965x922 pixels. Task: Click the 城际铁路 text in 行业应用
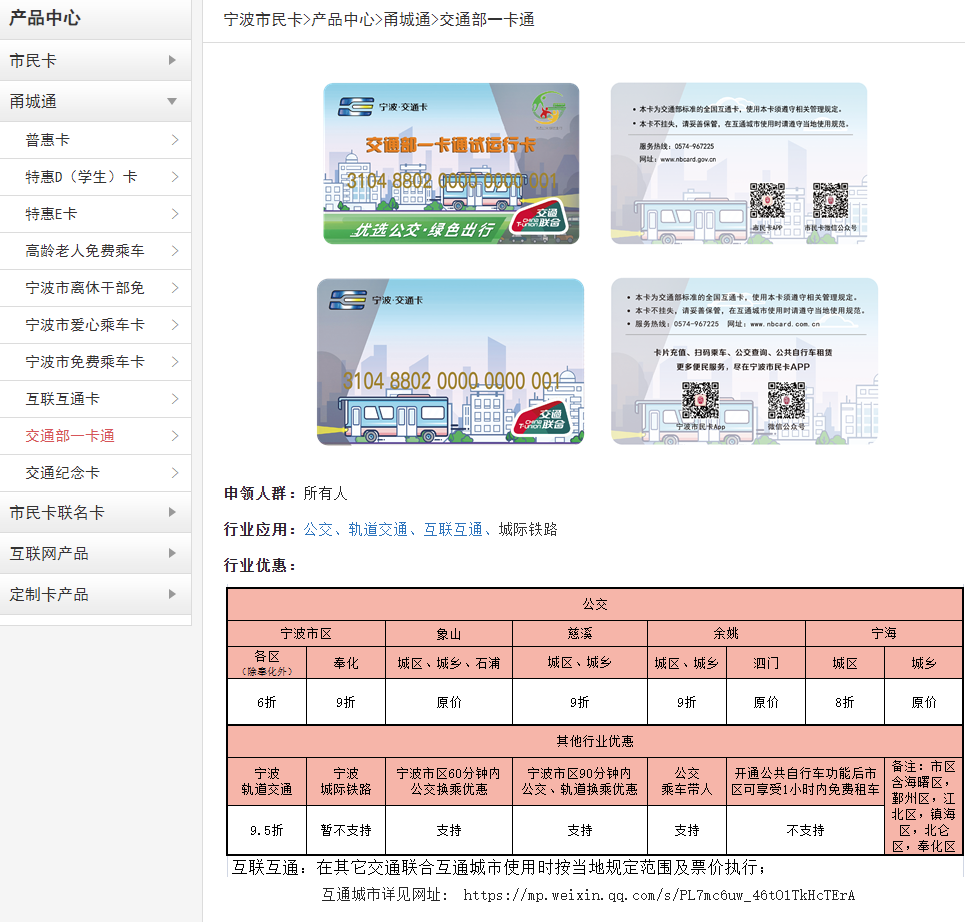(528, 529)
